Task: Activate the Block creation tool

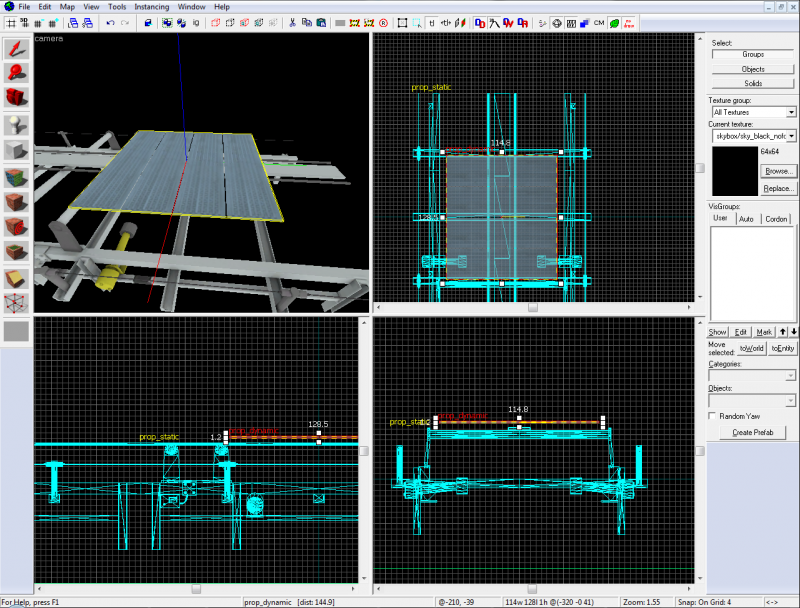Action: click(x=14, y=148)
